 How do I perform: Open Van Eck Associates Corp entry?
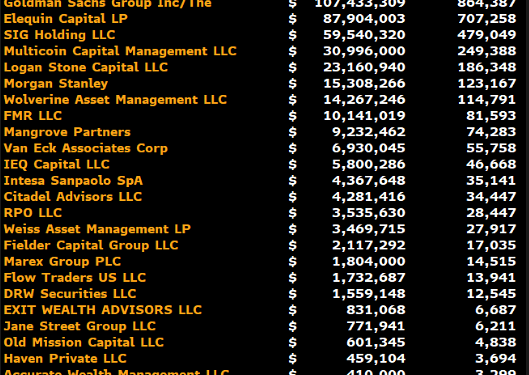tap(85, 148)
